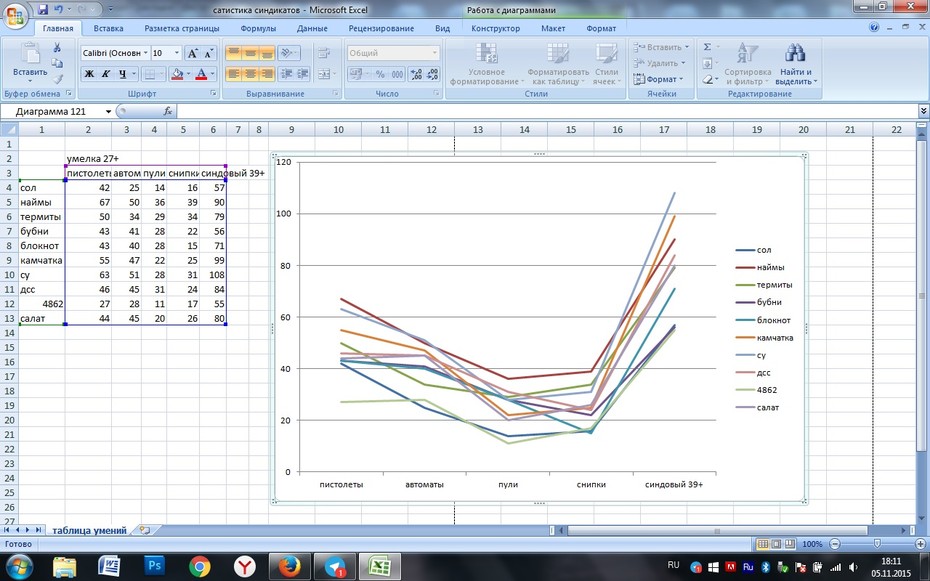Toggle bottom vertical alignment
Viewport: 930px width, 581px height.
coord(267,53)
